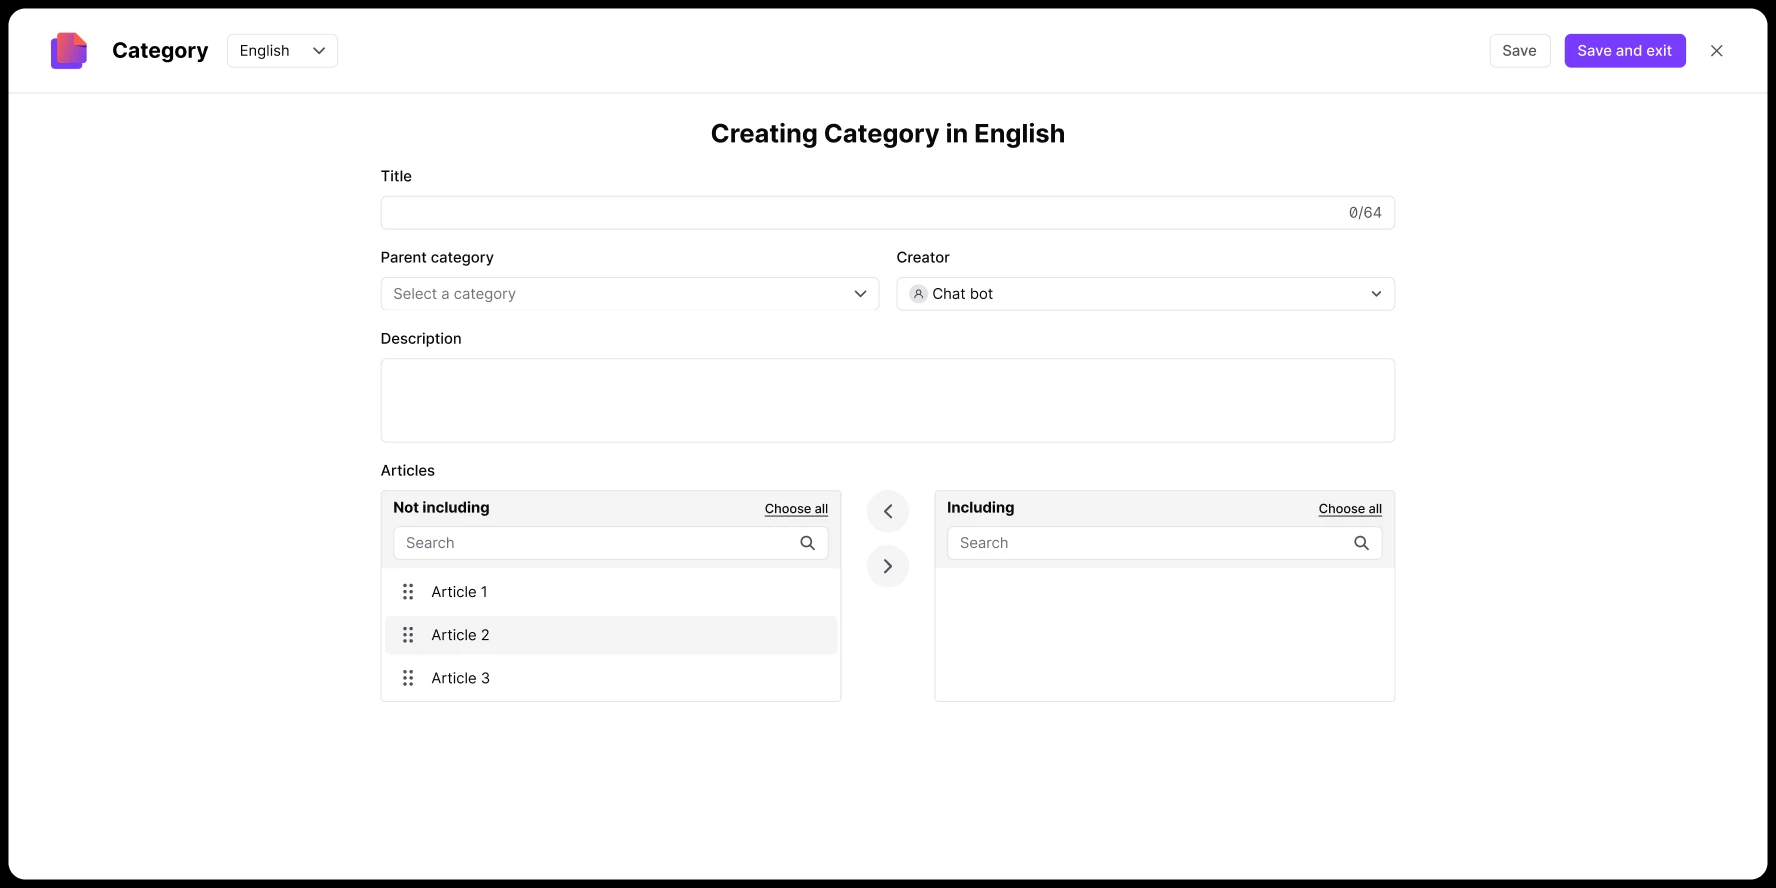Click the magnifier in Including search

[1361, 543]
